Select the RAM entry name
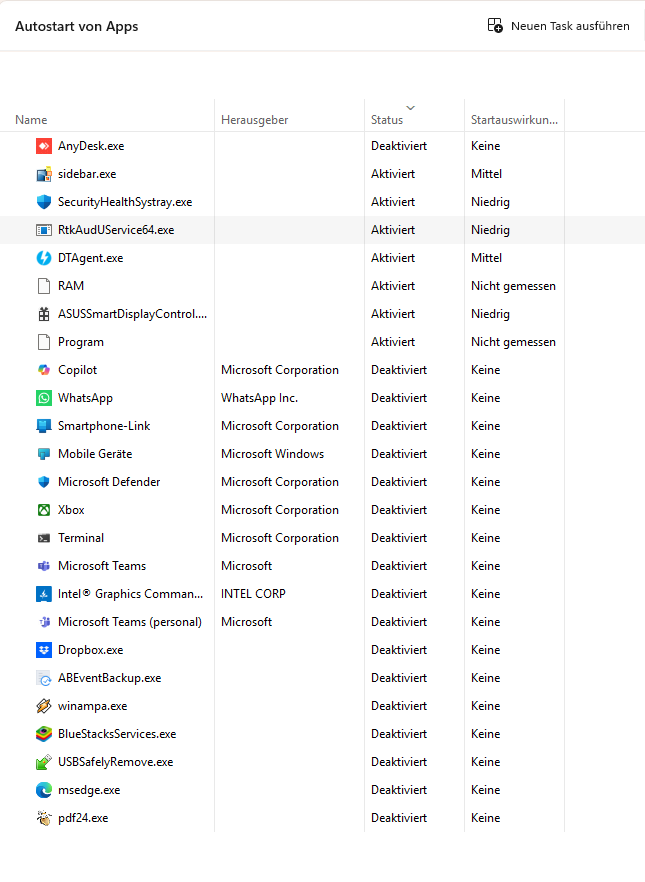Image resolution: width=645 pixels, height=882 pixels. click(x=71, y=286)
